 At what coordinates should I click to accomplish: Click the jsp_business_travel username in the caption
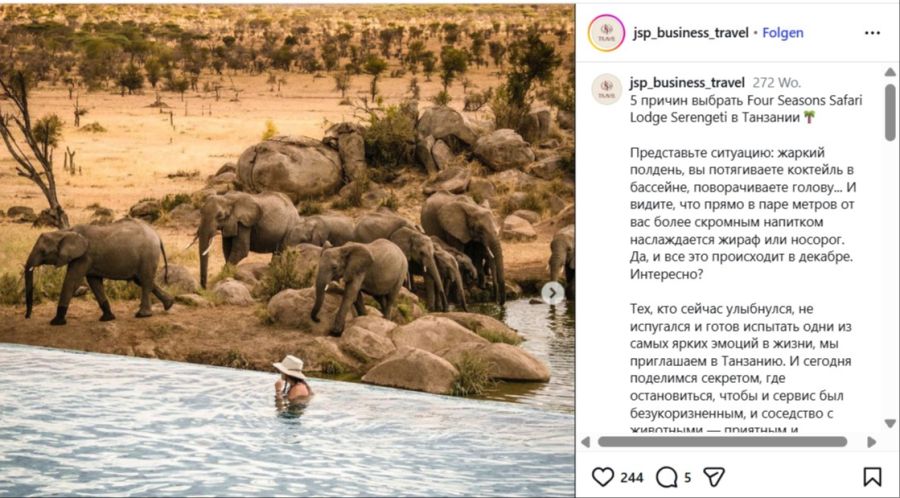coord(687,83)
